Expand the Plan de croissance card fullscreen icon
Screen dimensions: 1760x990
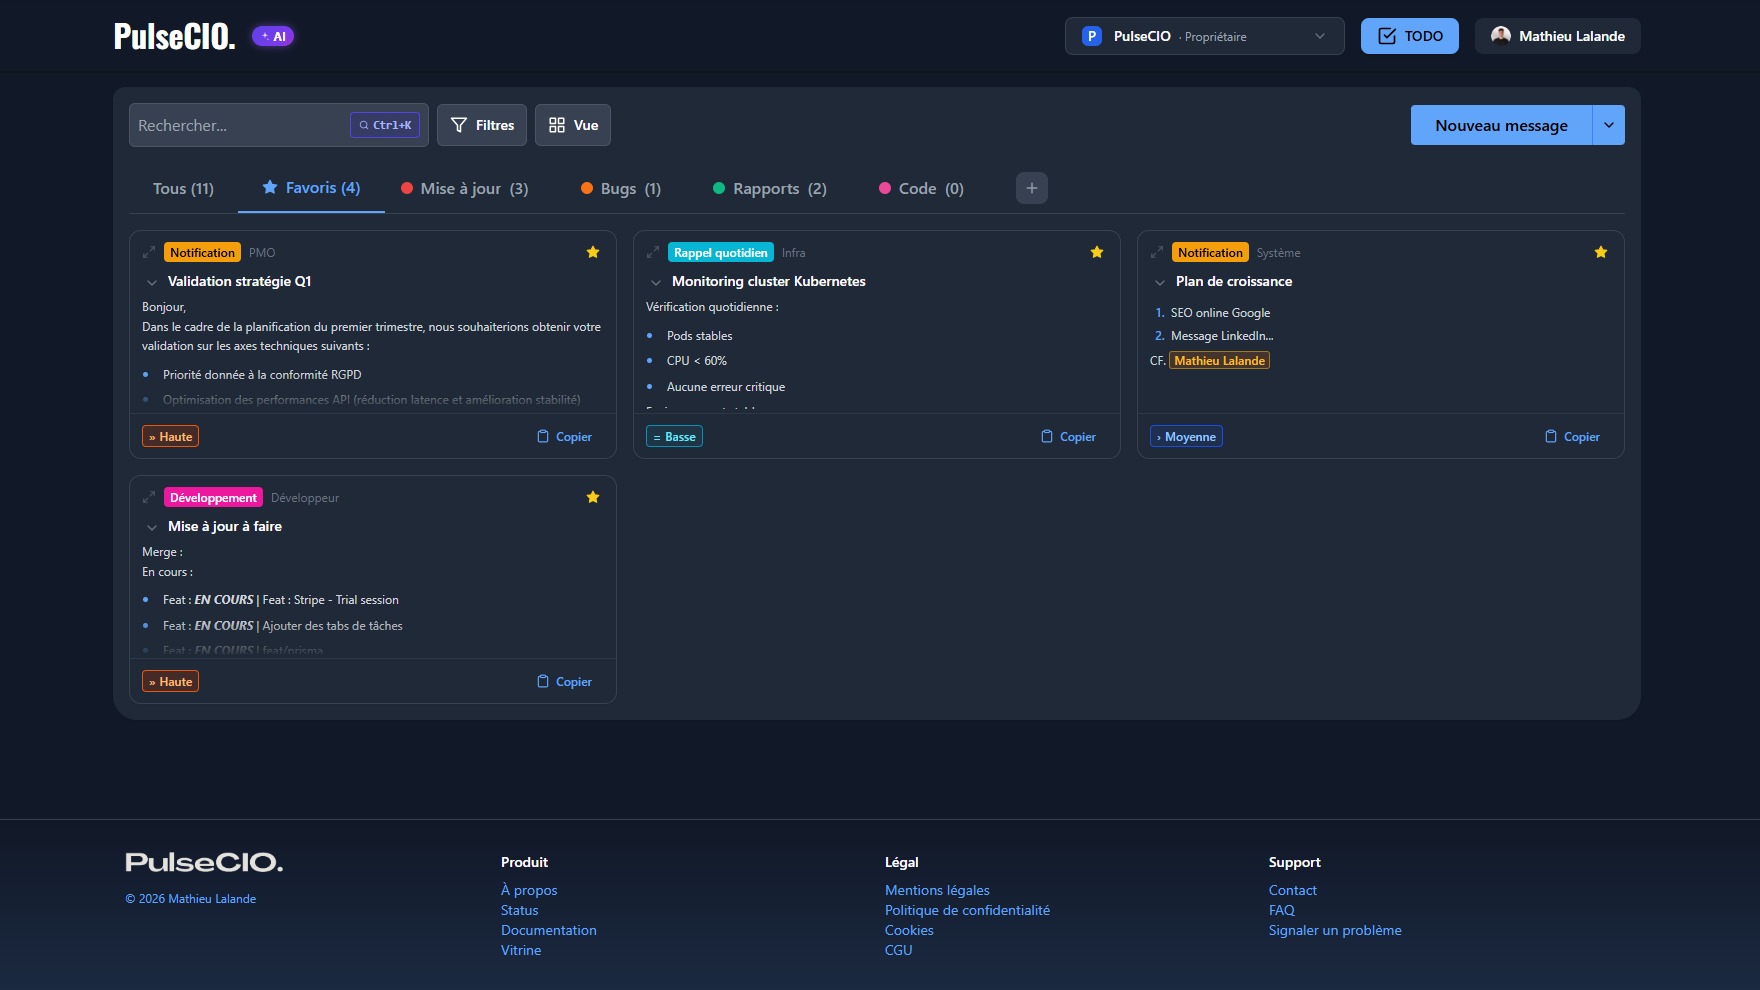pyautogui.click(x=1157, y=253)
